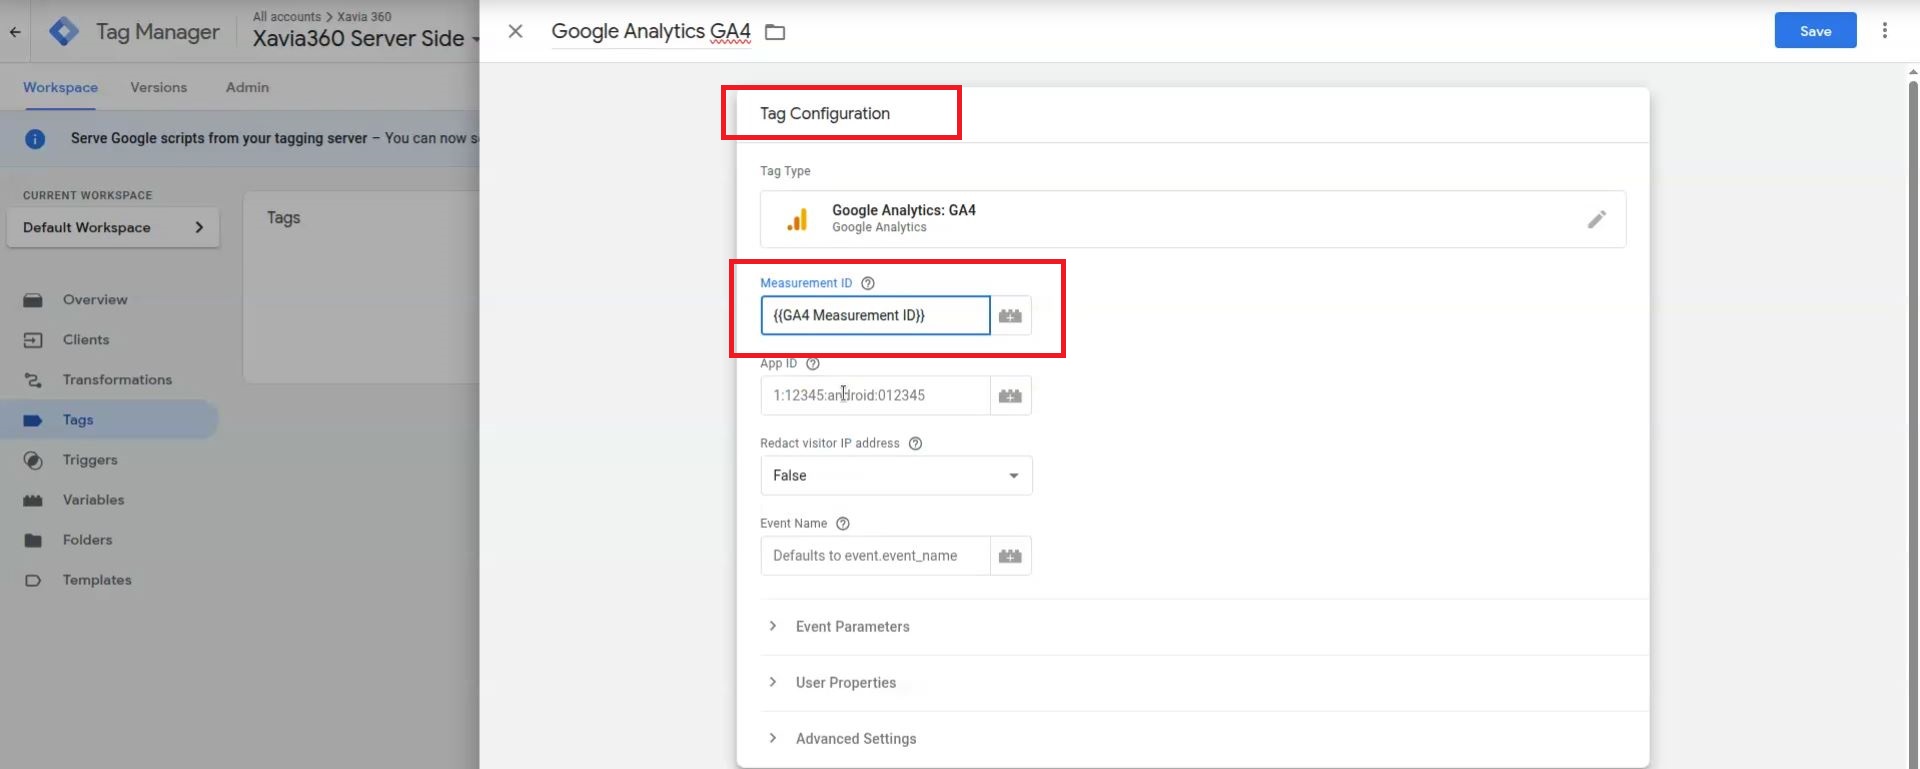Click the Overview sidebar icon
Screen dimensions: 1920x769
[33, 300]
